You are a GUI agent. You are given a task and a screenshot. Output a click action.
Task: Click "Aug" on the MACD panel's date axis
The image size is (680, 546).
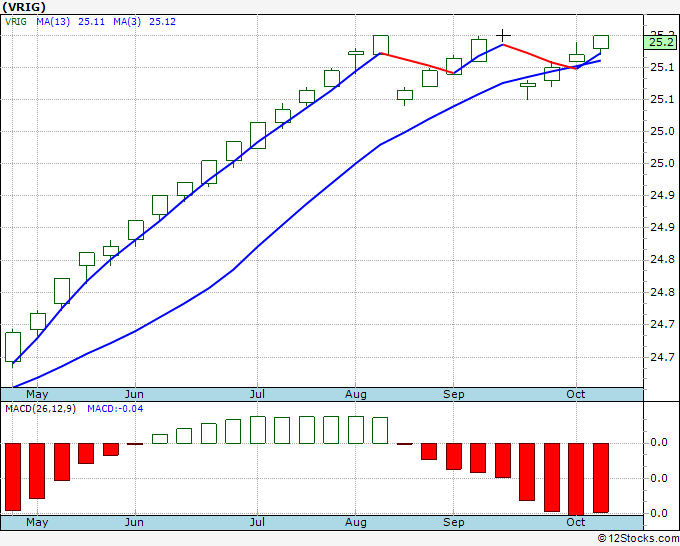pos(356,522)
